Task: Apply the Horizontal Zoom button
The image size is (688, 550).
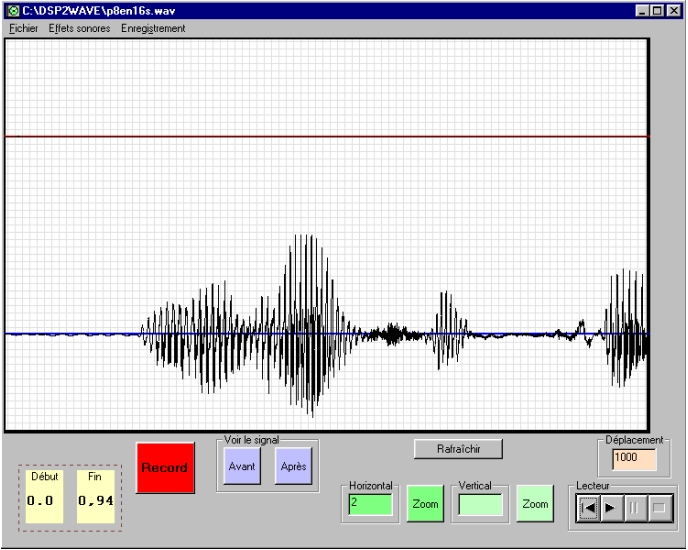Action: [x=425, y=504]
